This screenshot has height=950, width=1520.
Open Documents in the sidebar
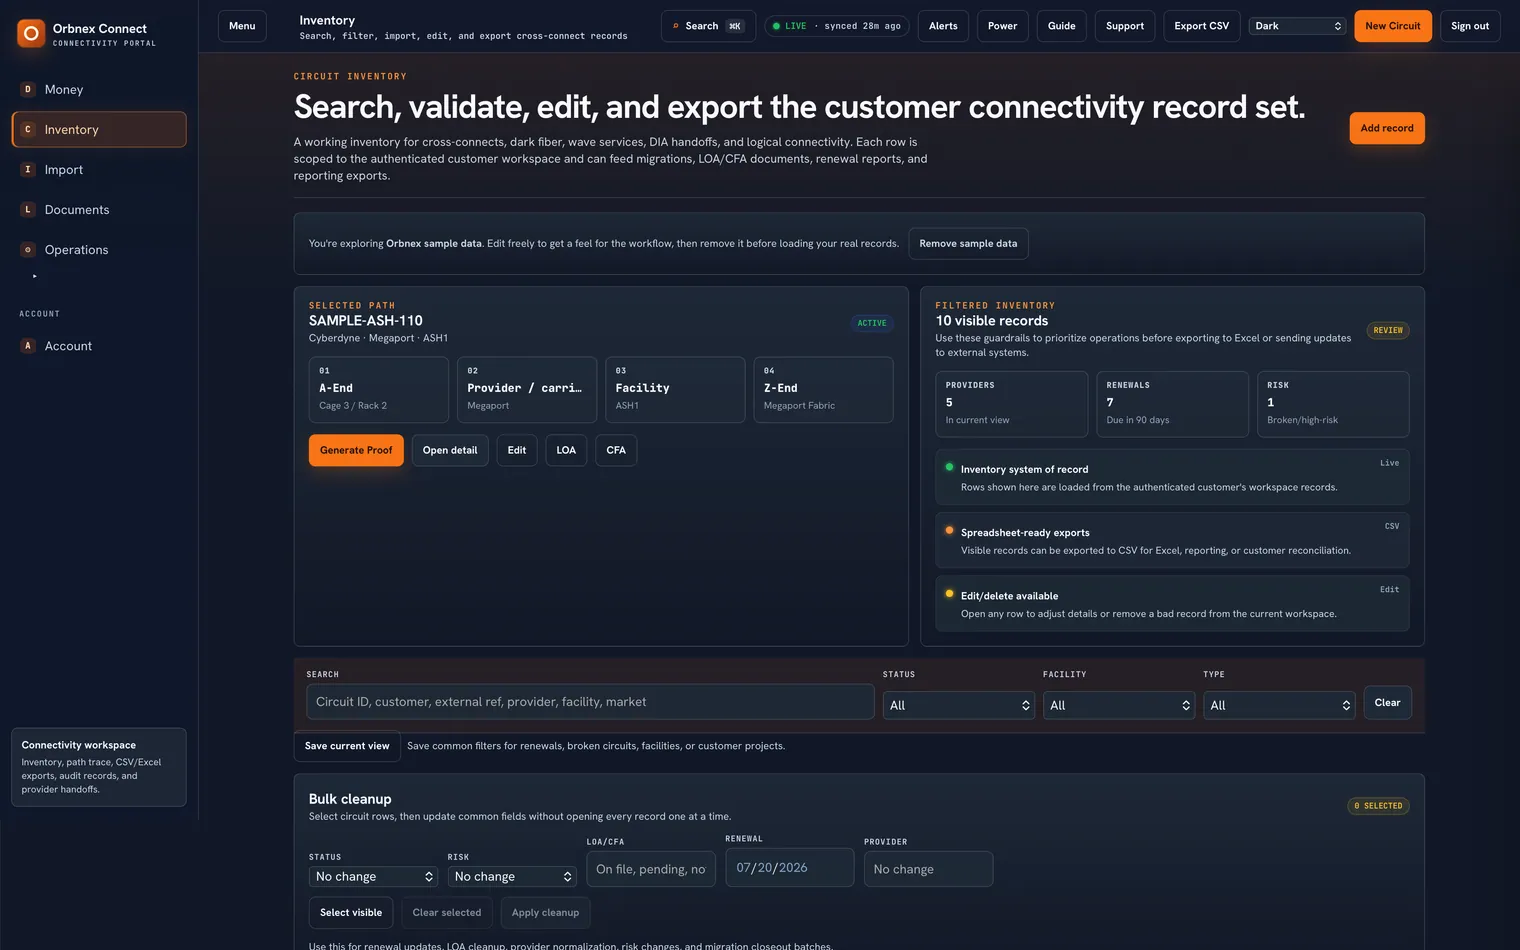tap(99, 209)
